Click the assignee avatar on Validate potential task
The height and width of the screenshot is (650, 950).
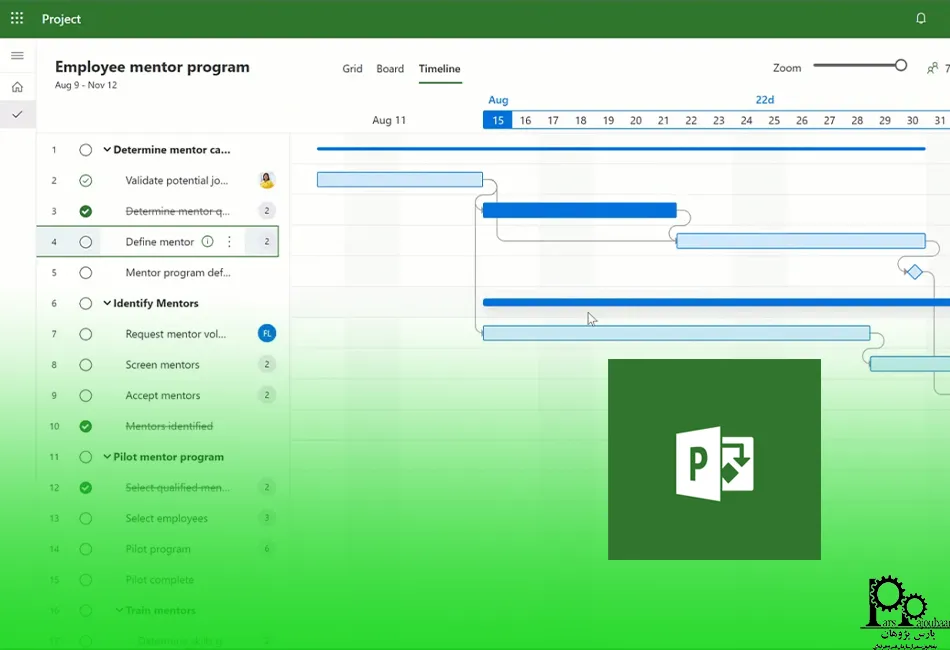click(267, 180)
